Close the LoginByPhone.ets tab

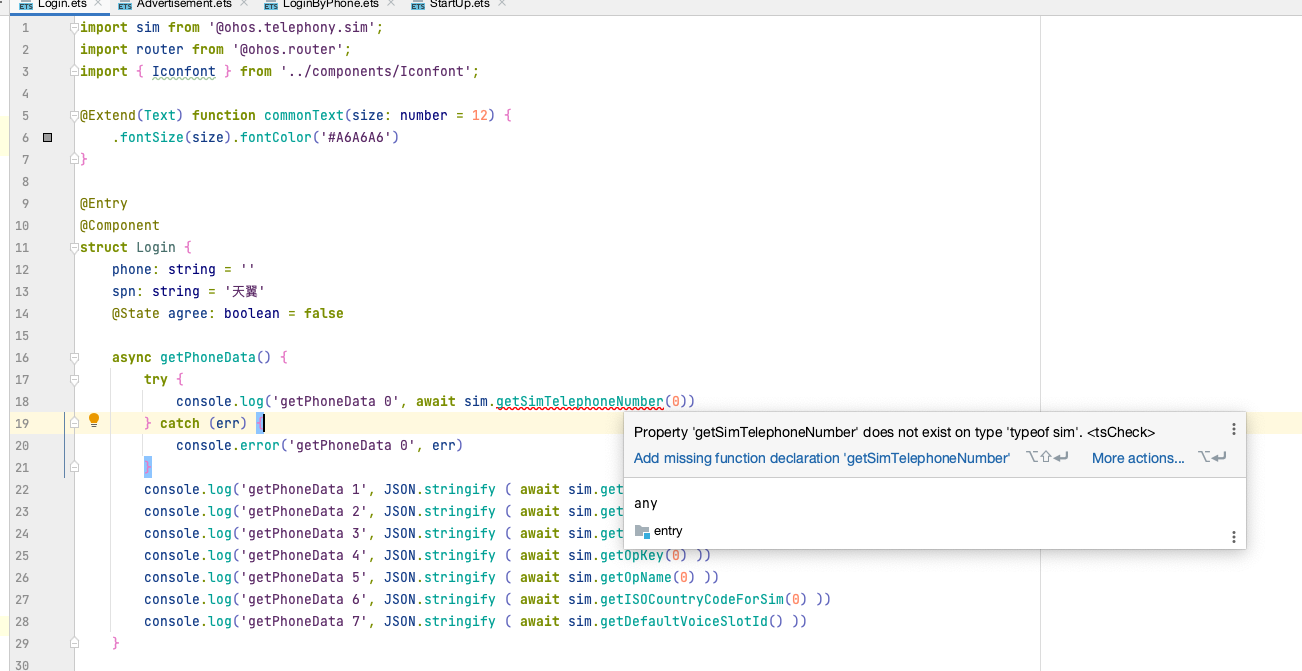390,4
